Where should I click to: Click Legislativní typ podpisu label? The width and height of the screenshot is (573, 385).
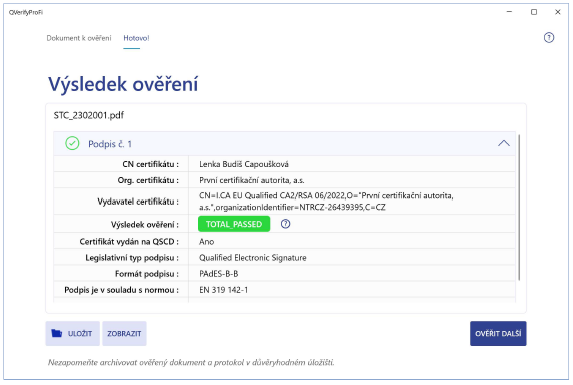pos(132,258)
